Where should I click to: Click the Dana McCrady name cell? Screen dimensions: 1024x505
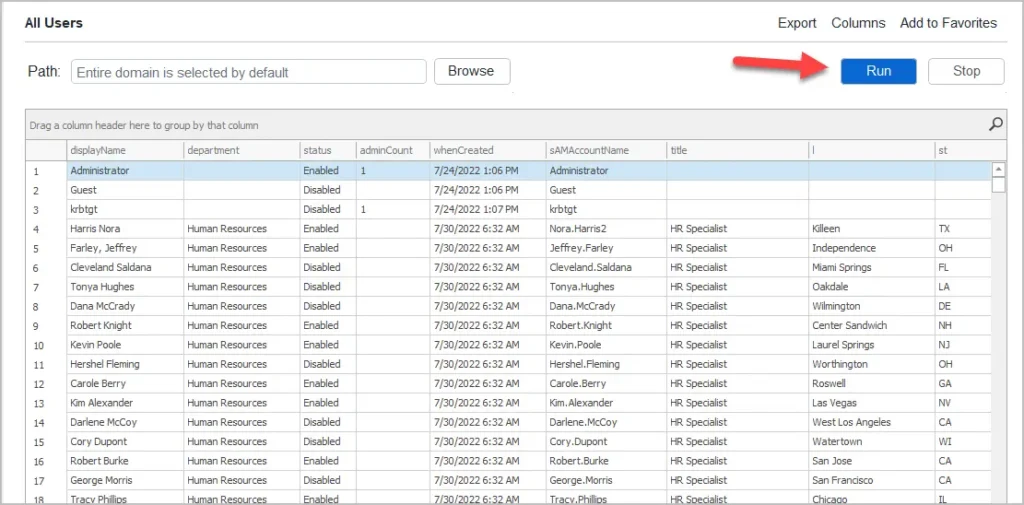(x=125, y=306)
